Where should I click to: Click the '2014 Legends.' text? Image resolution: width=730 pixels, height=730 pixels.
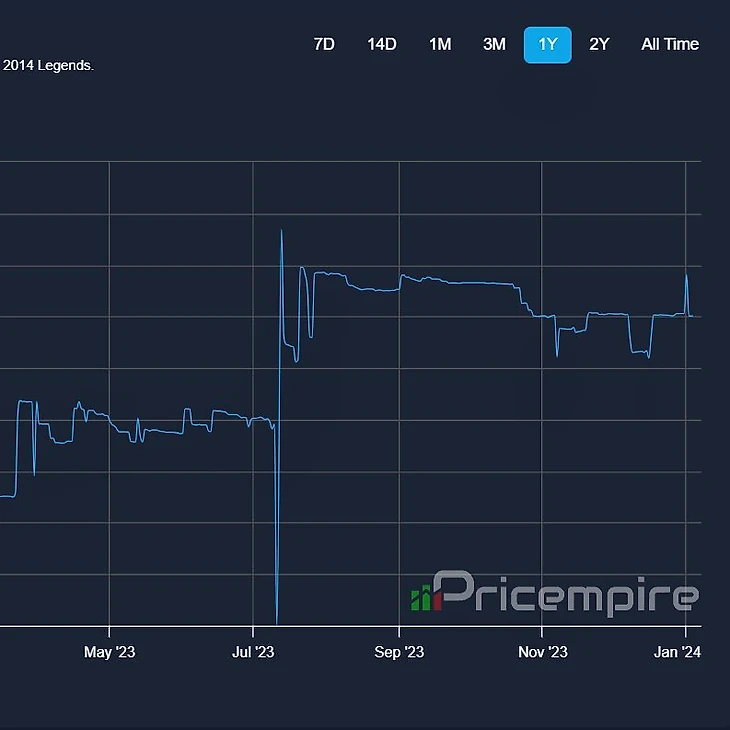coord(48,66)
